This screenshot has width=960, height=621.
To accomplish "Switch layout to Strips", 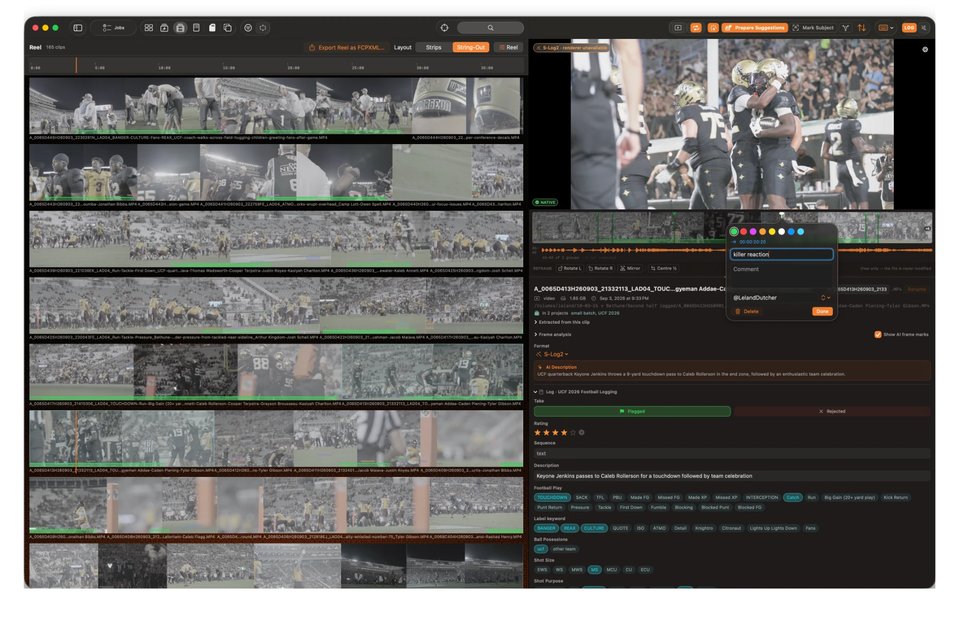I will (x=433, y=47).
